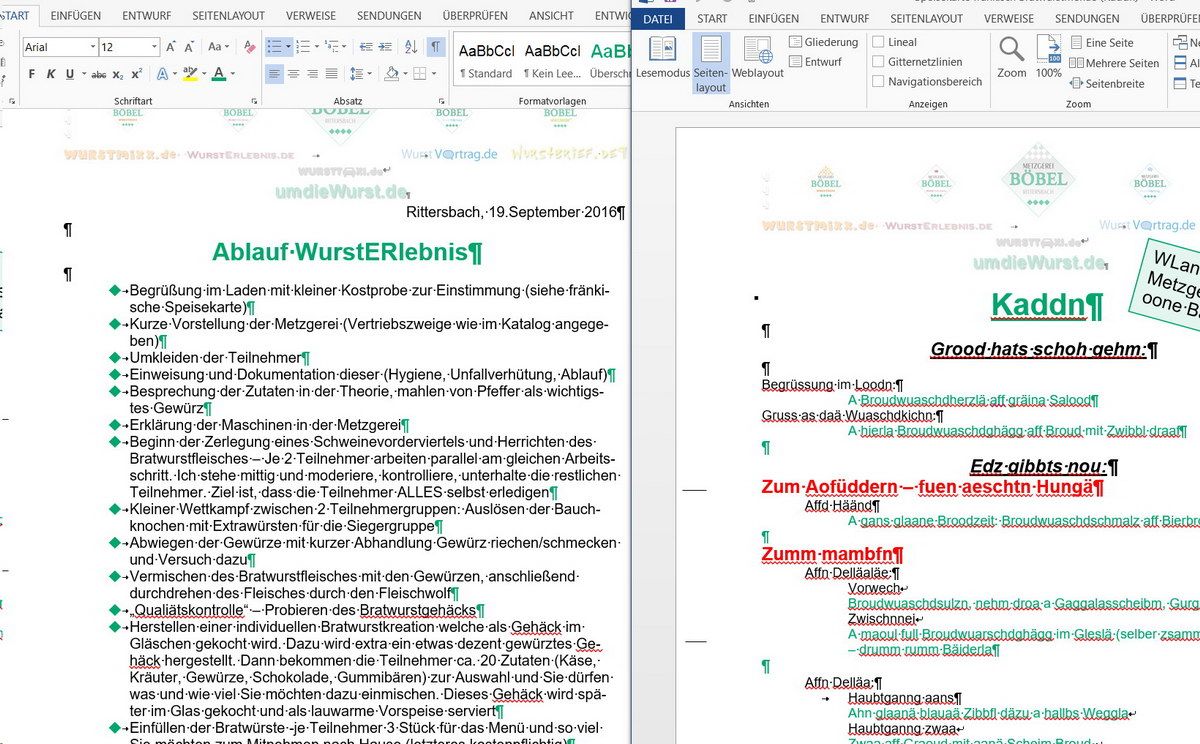Expand the numbered list style dropdown arrow

[316, 47]
